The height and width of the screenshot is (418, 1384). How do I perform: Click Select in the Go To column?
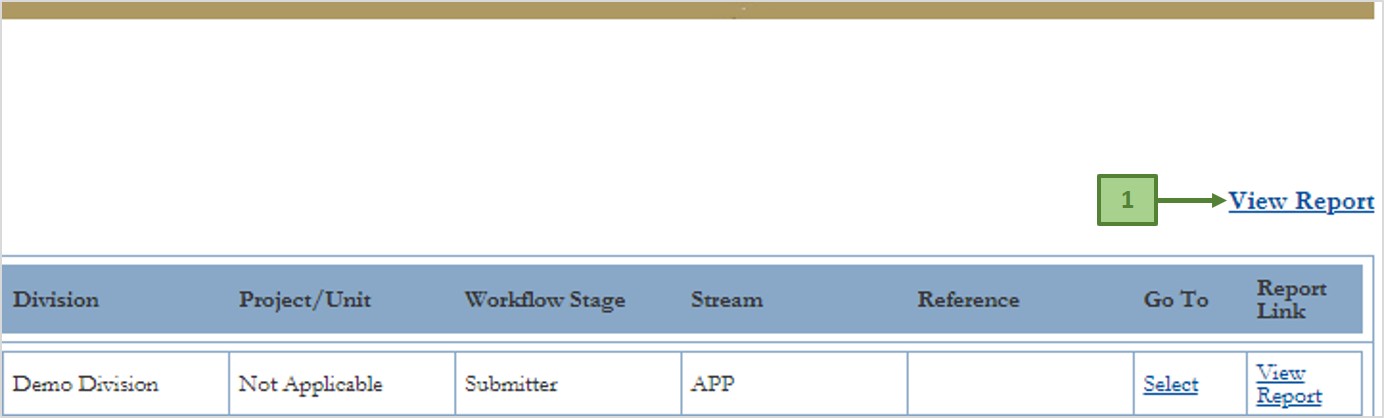1170,385
